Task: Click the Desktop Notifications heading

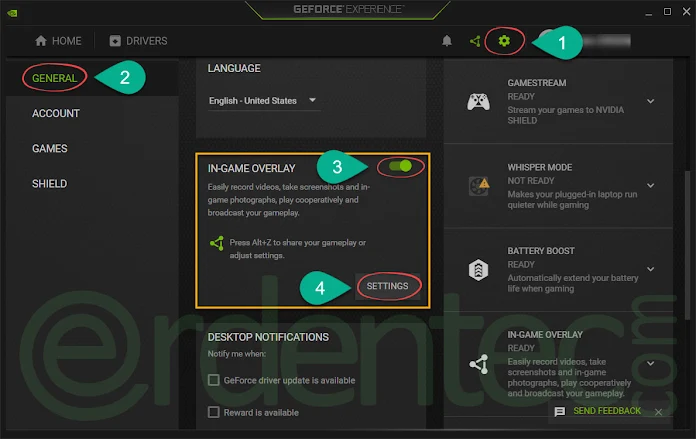Action: 268,337
